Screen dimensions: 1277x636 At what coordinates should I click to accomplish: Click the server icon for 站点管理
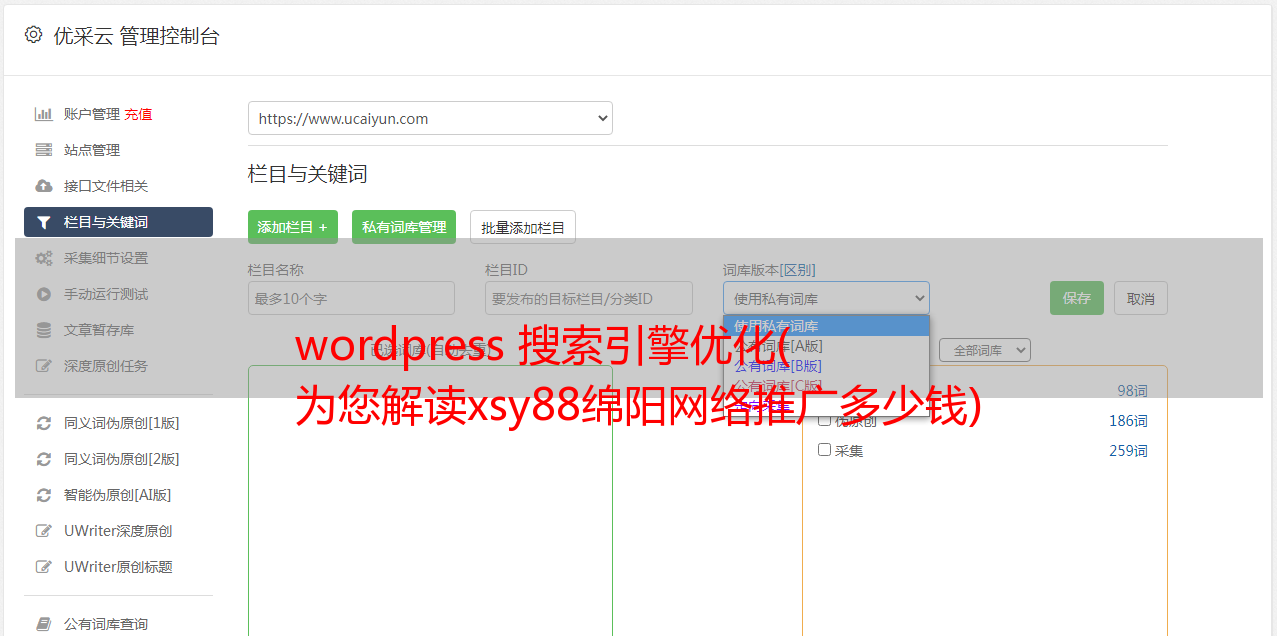pyautogui.click(x=44, y=150)
